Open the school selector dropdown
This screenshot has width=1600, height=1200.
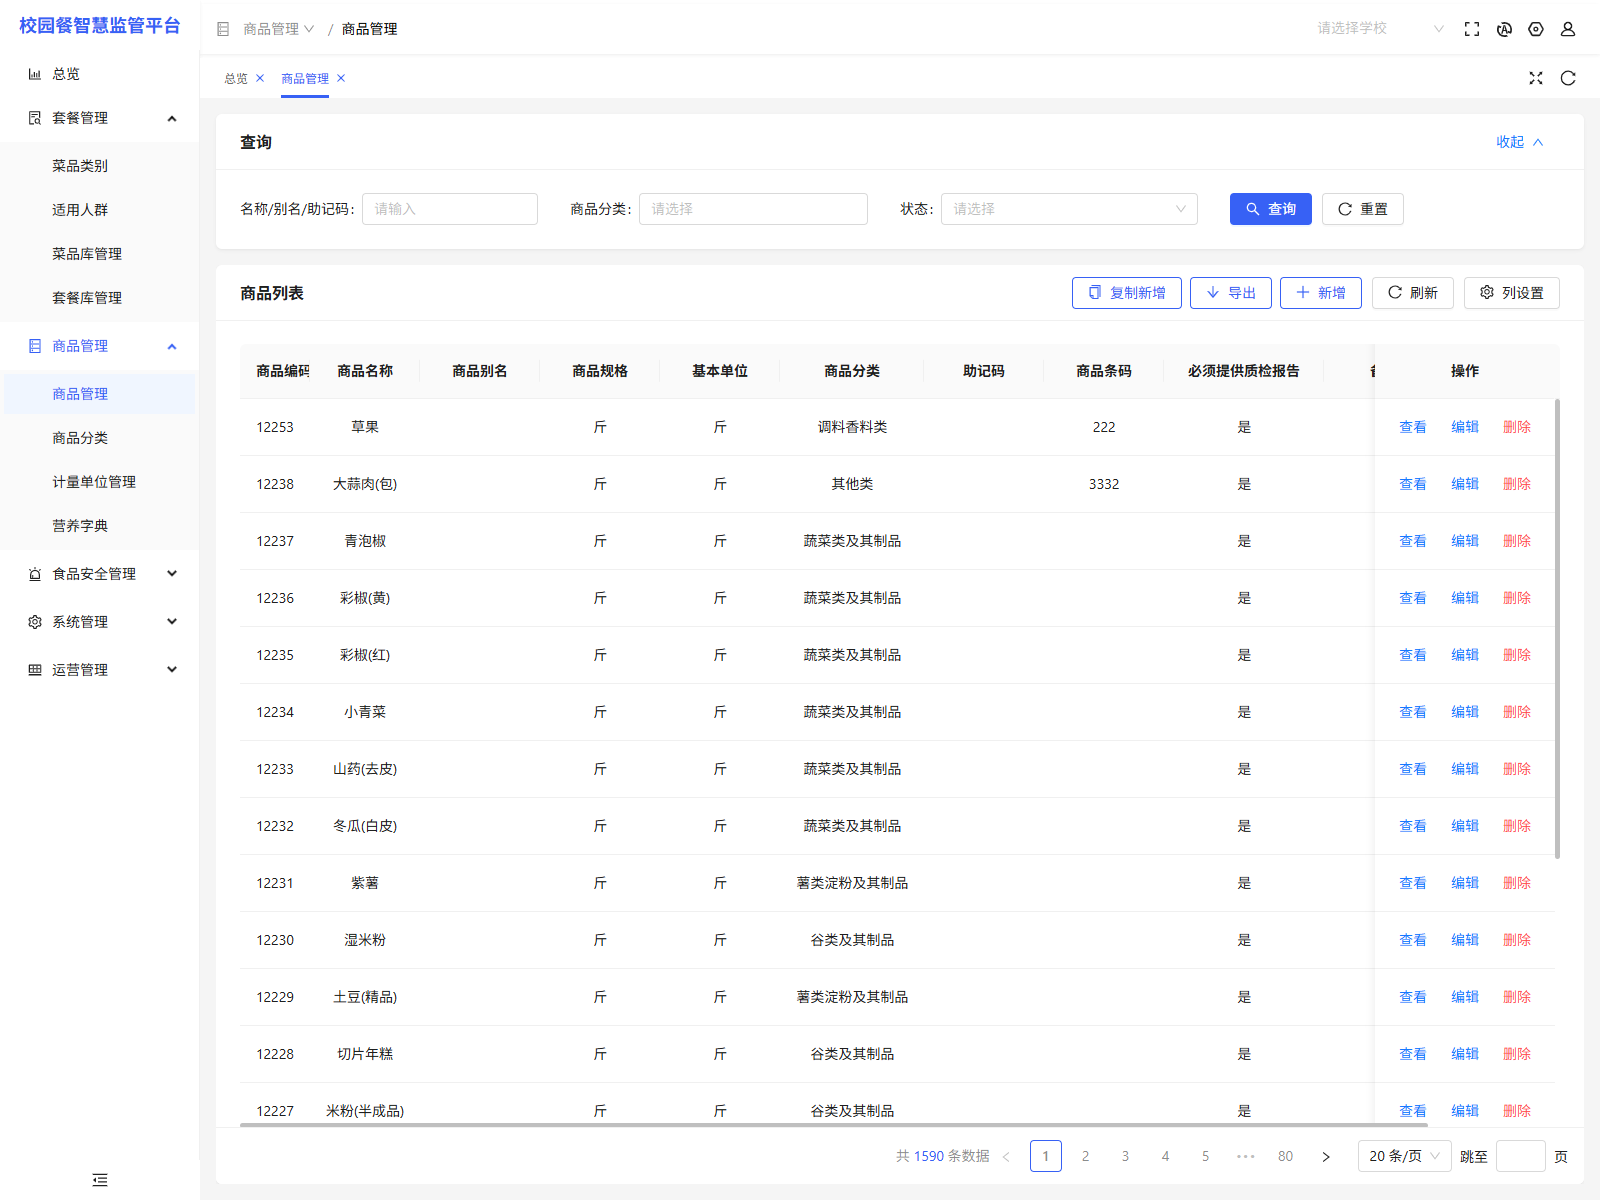coord(1380,29)
